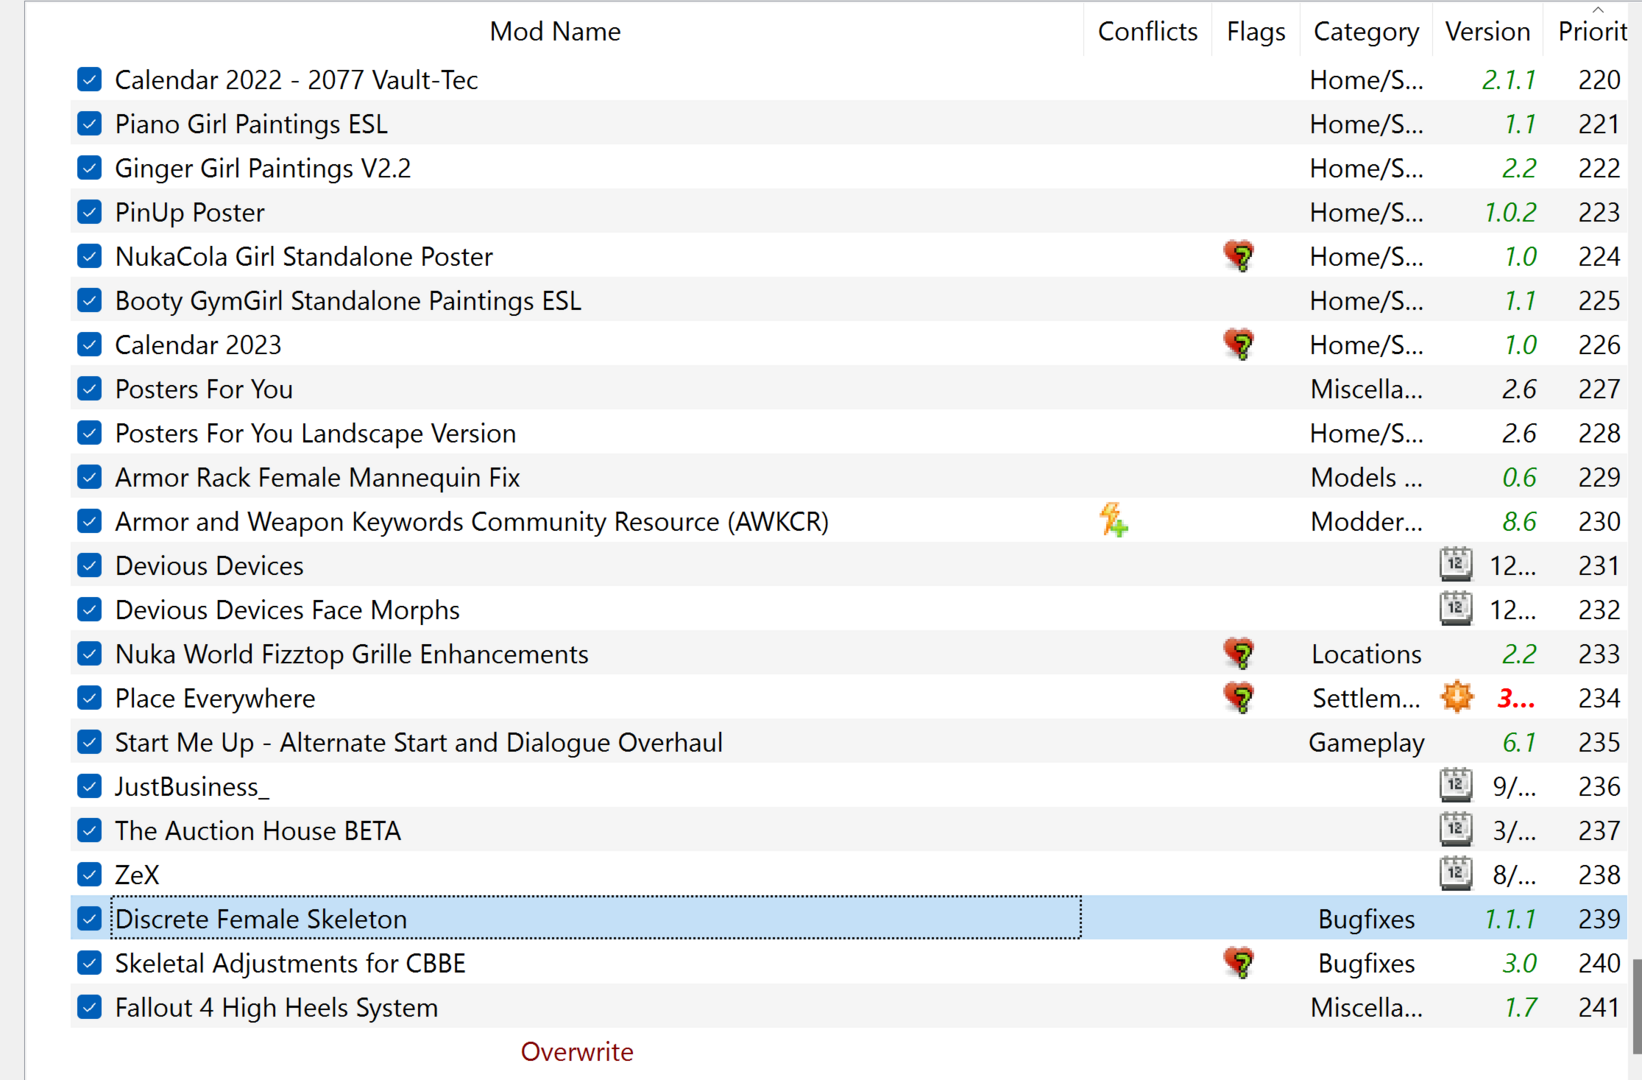The image size is (1642, 1080).
Task: Sort mods by the Flags column header
Action: (1256, 31)
